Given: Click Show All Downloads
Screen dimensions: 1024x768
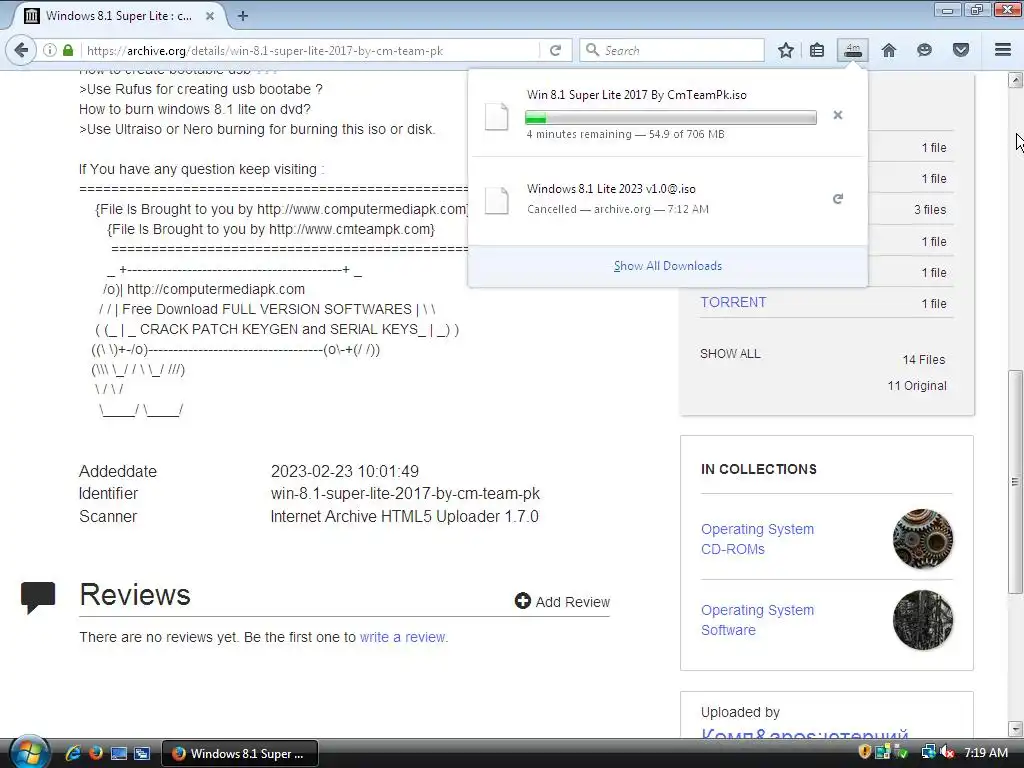Looking at the screenshot, I should pyautogui.click(x=667, y=266).
